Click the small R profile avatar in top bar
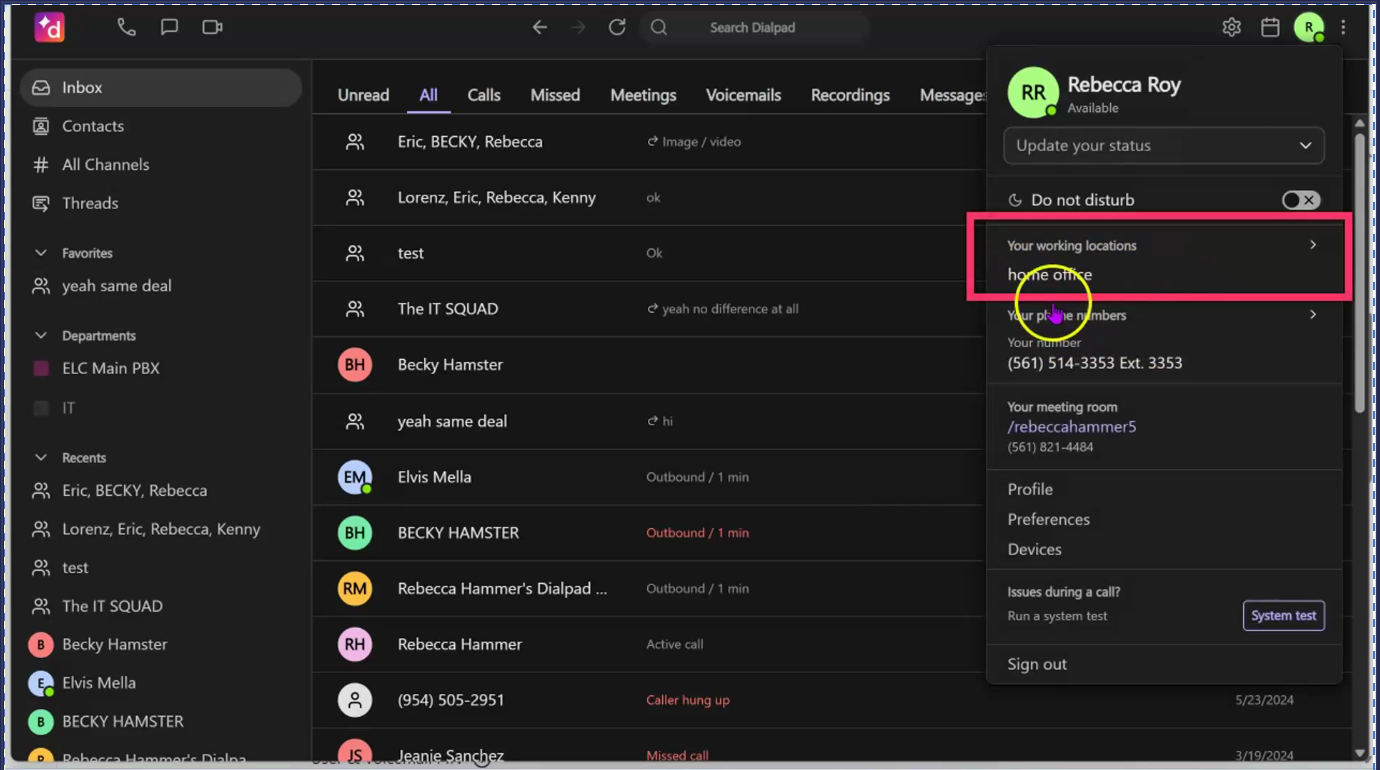Screen dimensions: 1380x770 coord(1308,27)
